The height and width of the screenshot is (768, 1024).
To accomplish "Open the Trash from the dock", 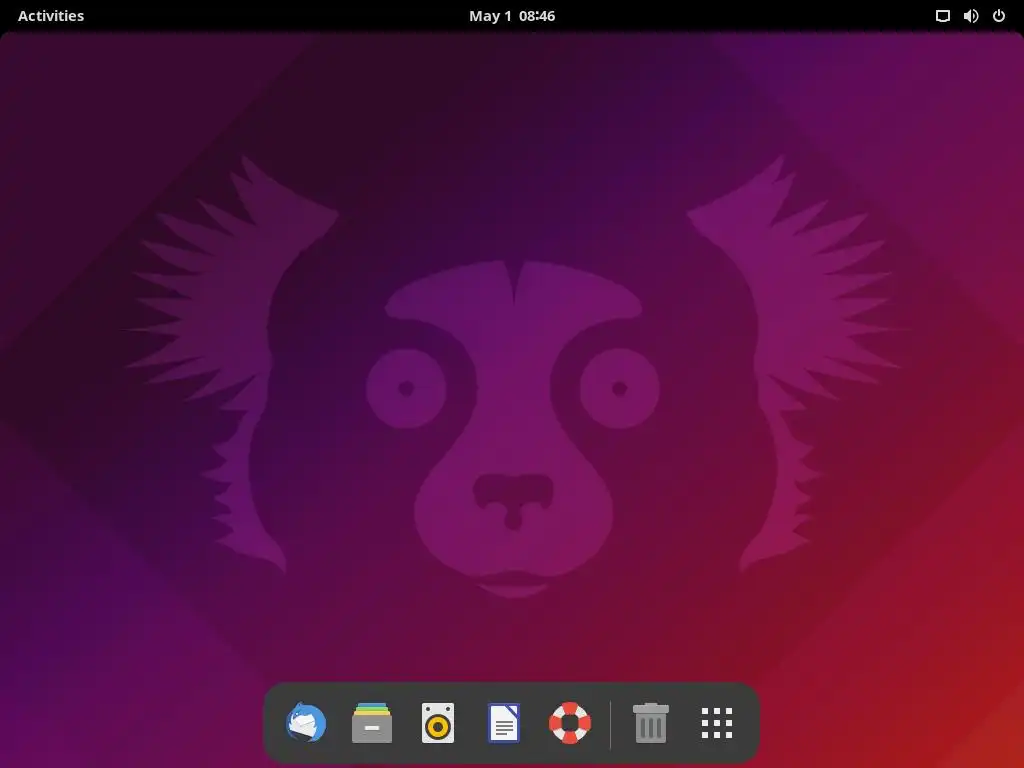I will coord(650,722).
